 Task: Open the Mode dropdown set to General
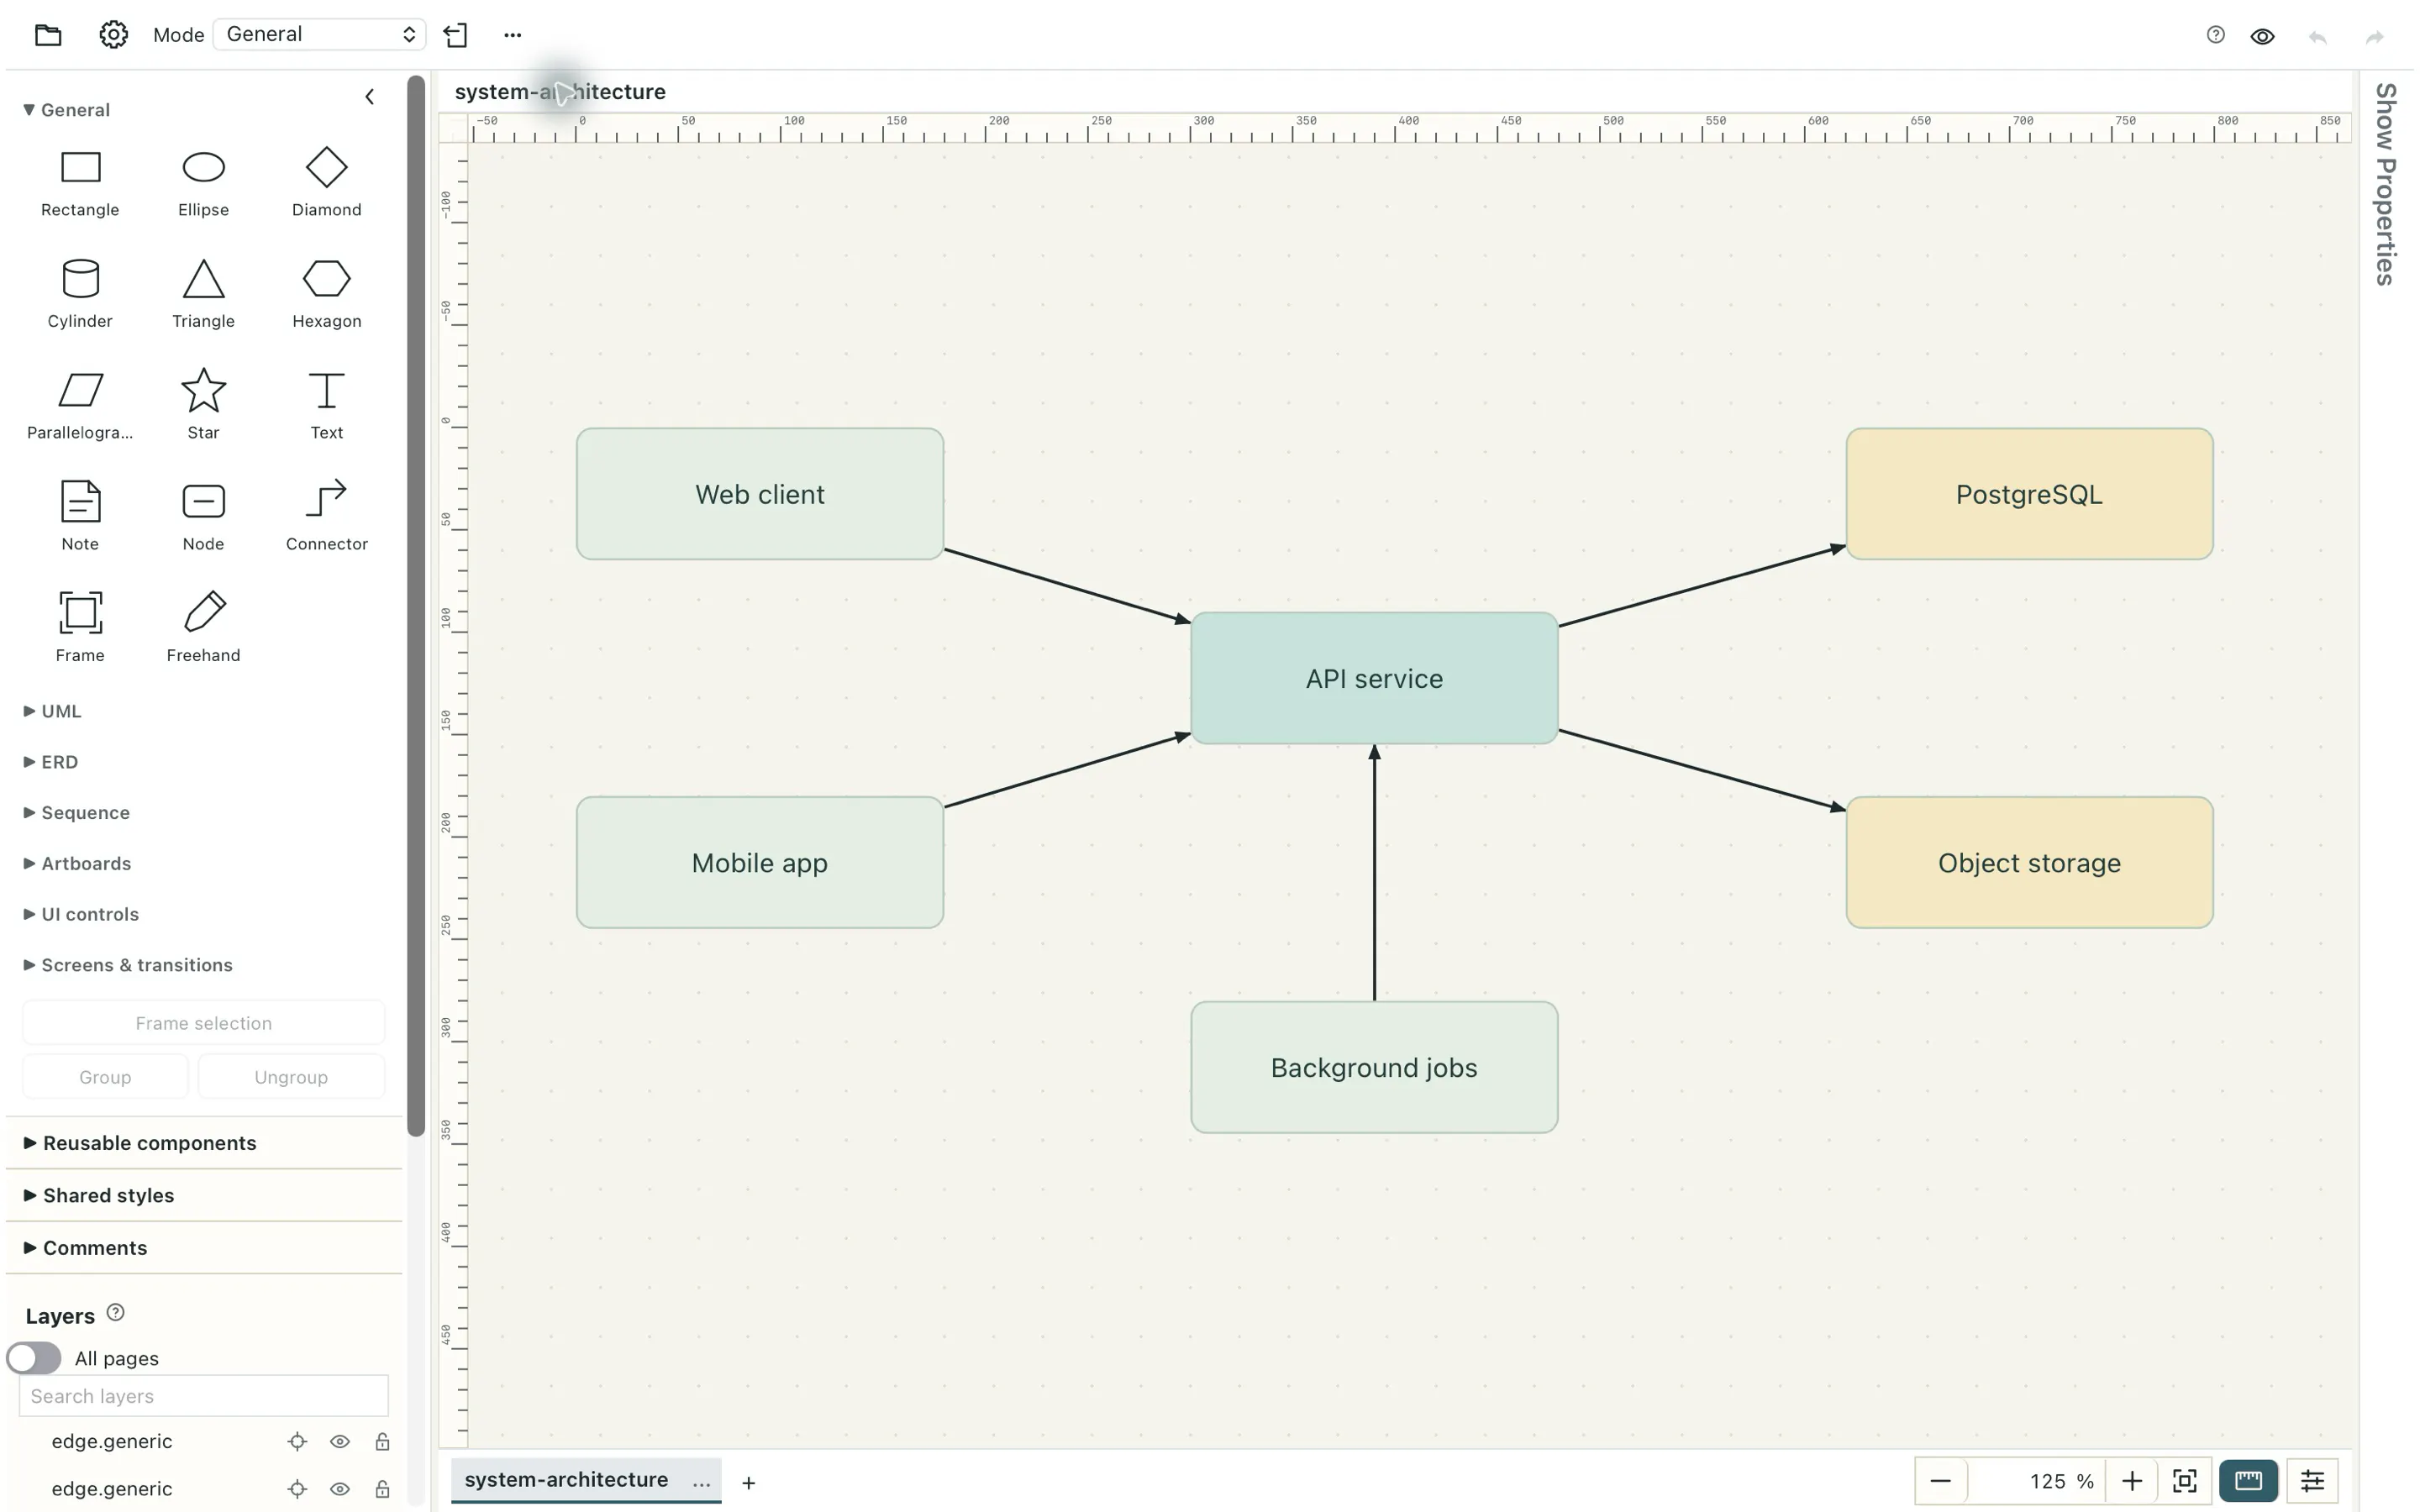point(320,34)
